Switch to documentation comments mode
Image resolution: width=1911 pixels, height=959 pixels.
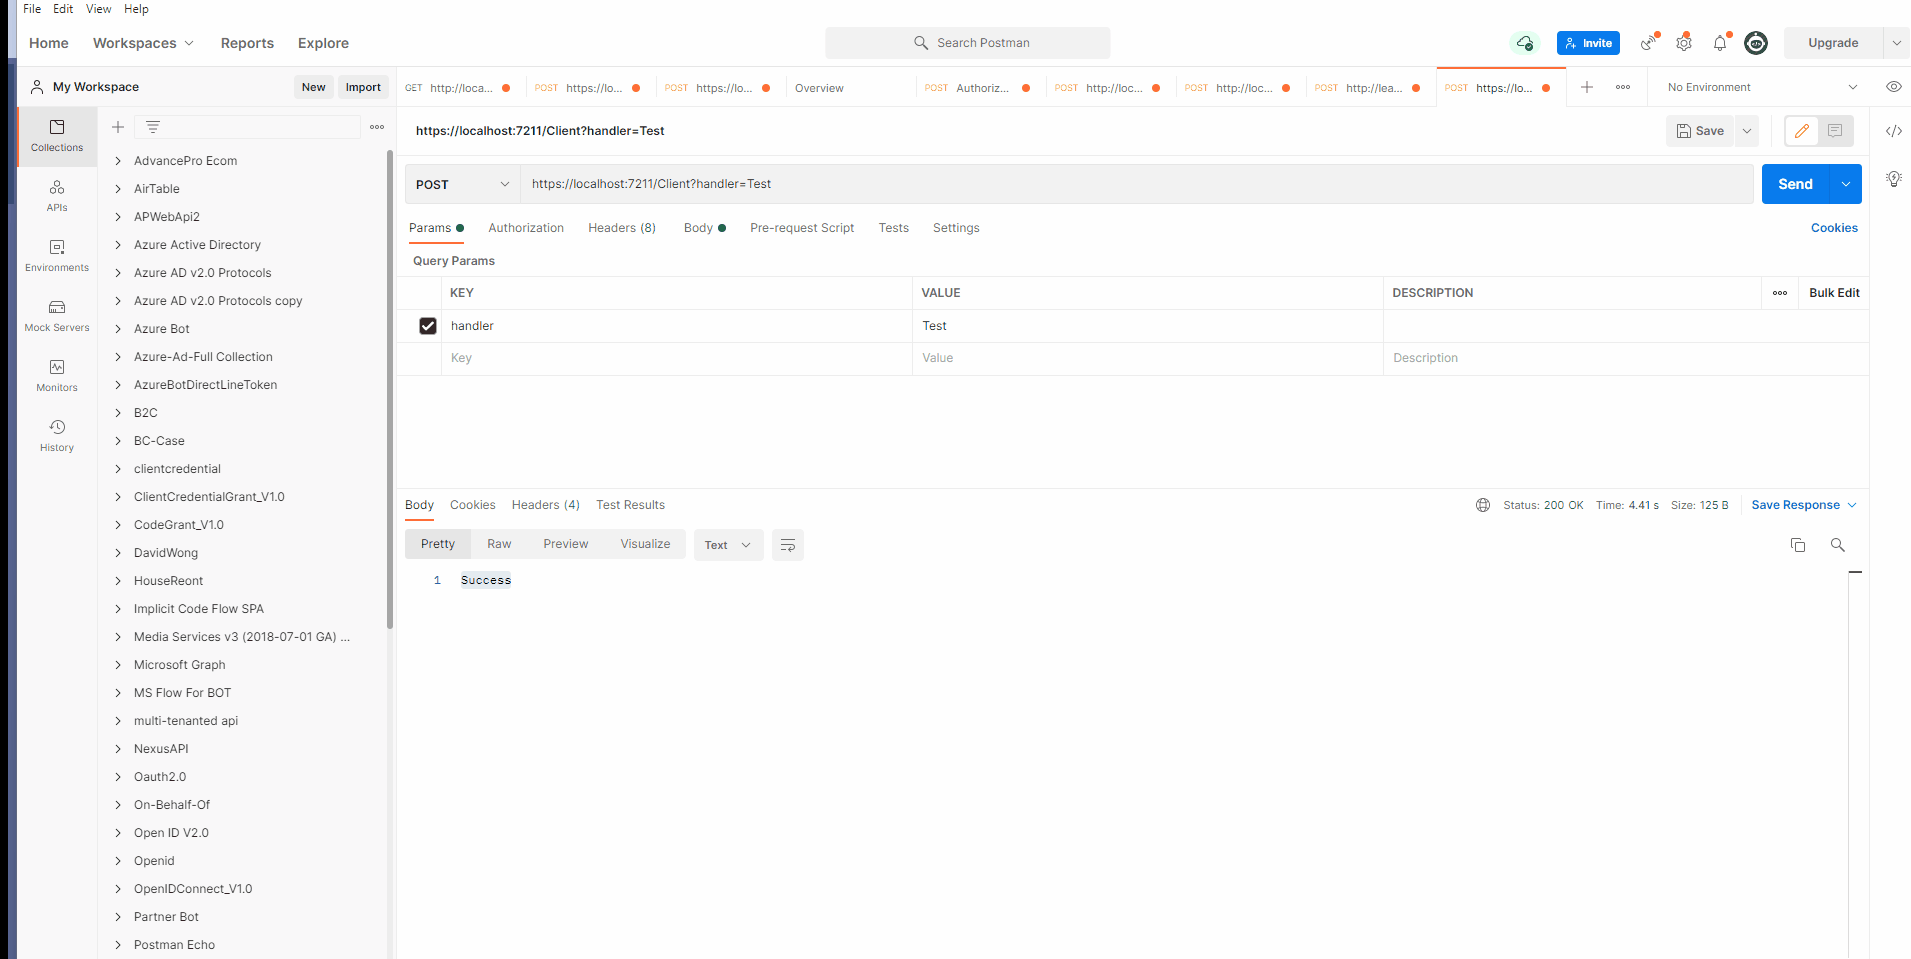click(x=1835, y=130)
